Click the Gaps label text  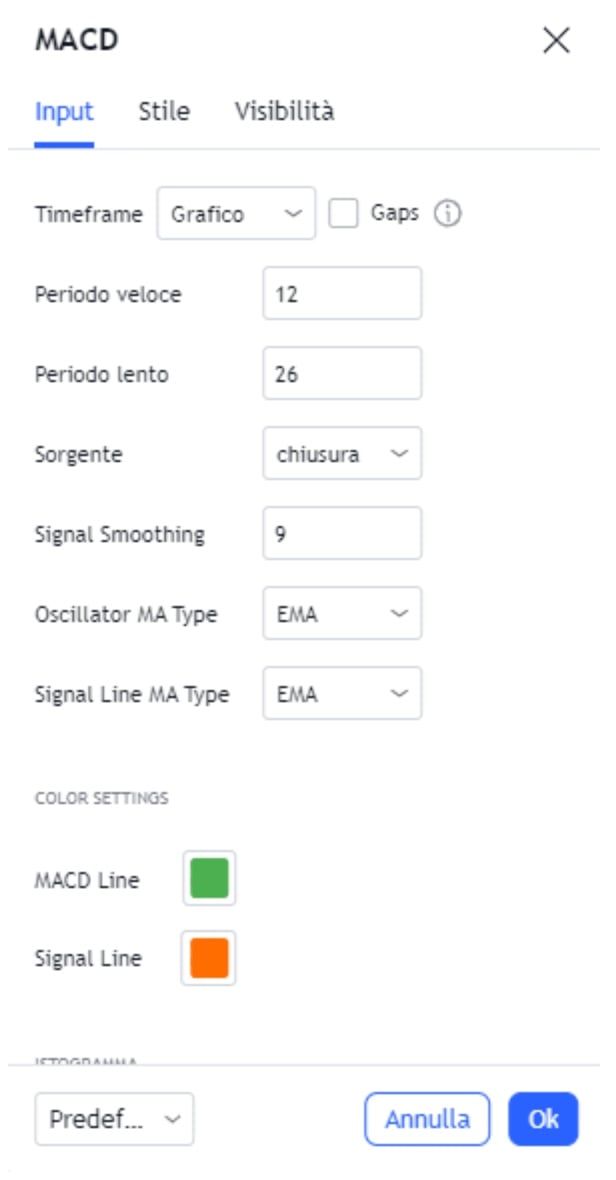click(394, 213)
